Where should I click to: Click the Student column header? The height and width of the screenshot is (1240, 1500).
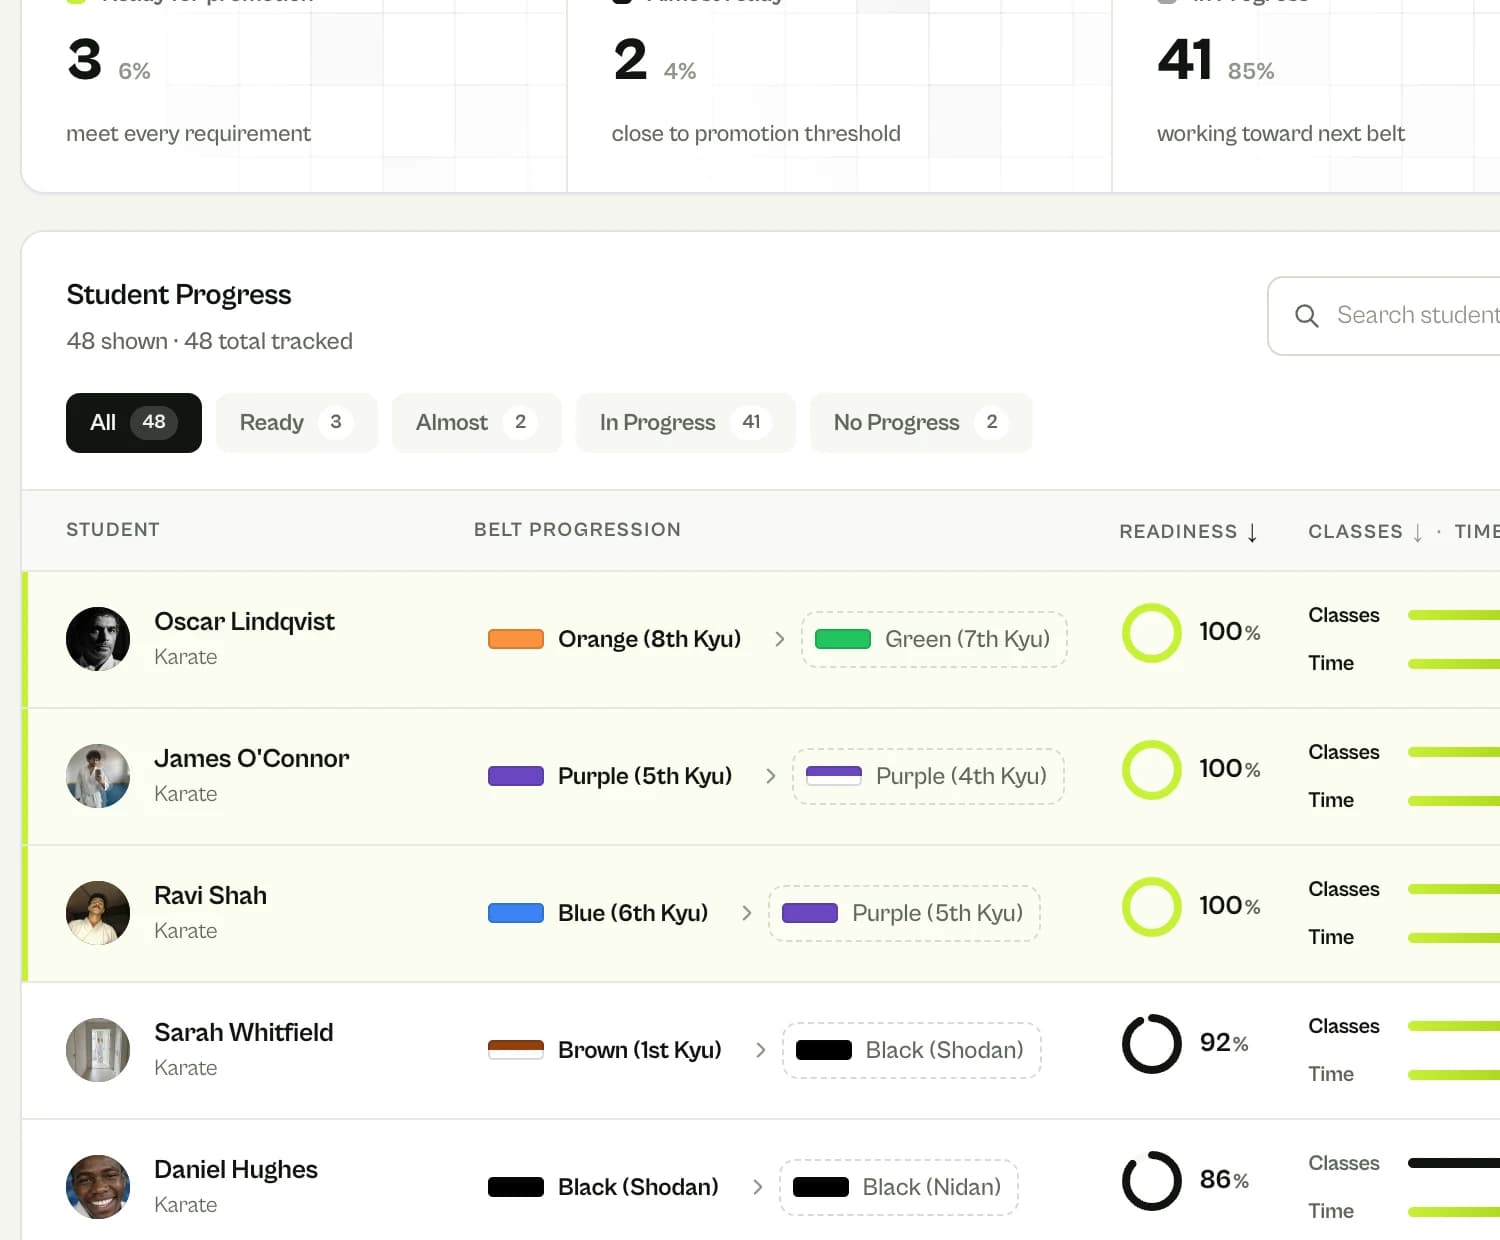(113, 530)
